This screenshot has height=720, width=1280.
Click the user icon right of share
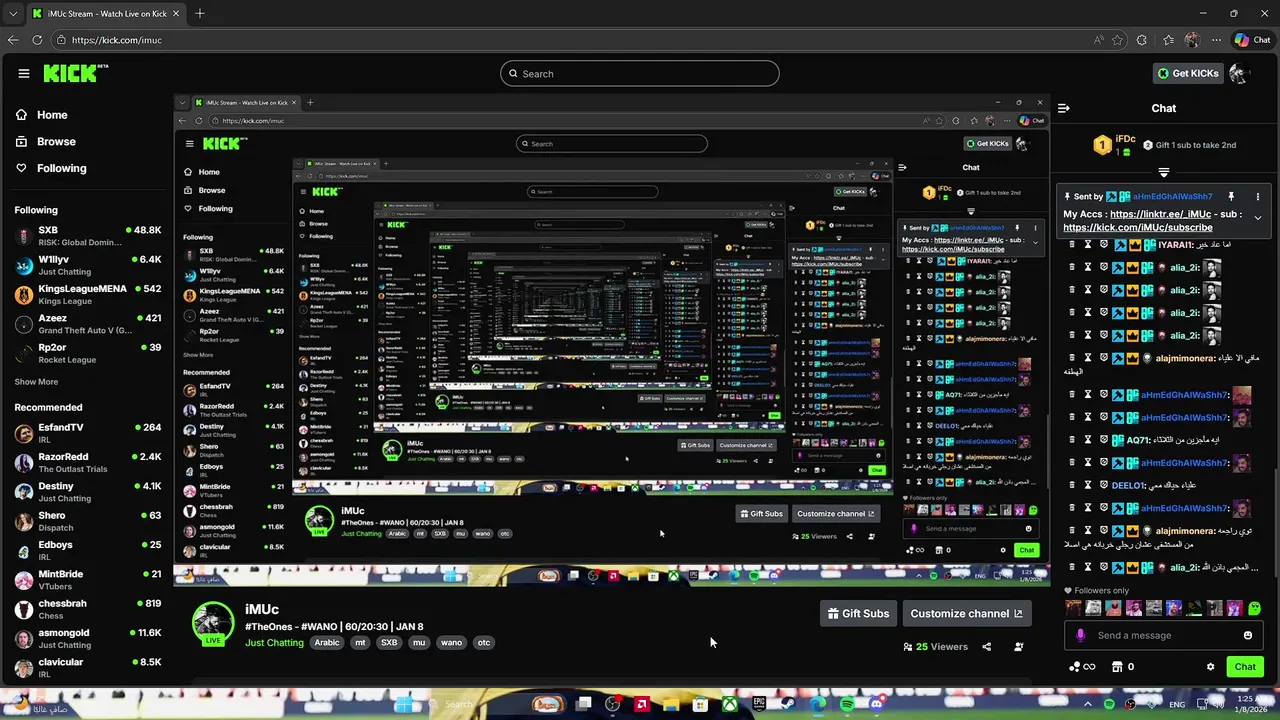[1018, 646]
